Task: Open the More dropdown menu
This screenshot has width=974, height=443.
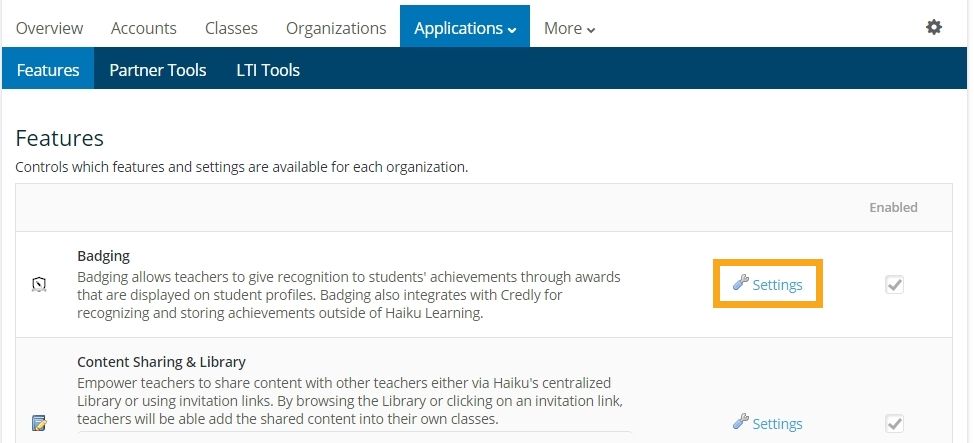Action: coord(569,28)
